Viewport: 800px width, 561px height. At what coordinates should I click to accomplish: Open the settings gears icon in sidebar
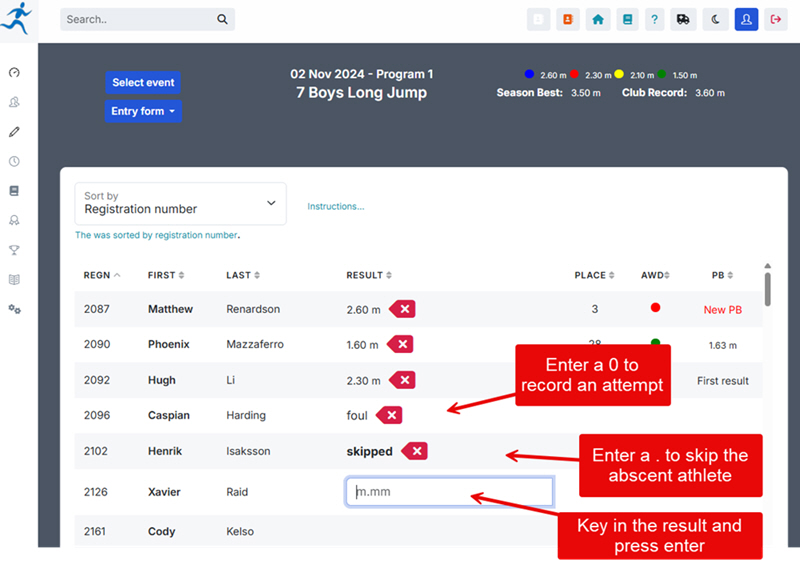point(15,309)
